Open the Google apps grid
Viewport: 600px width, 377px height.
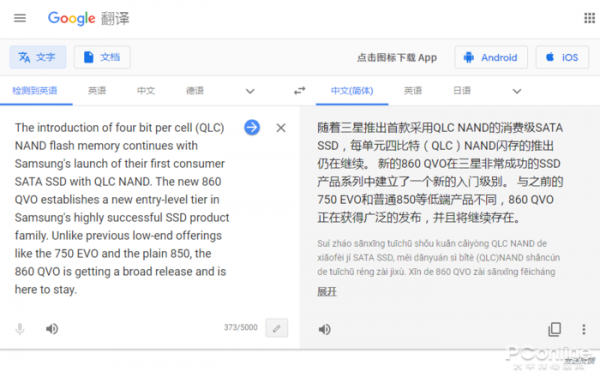click(x=589, y=18)
